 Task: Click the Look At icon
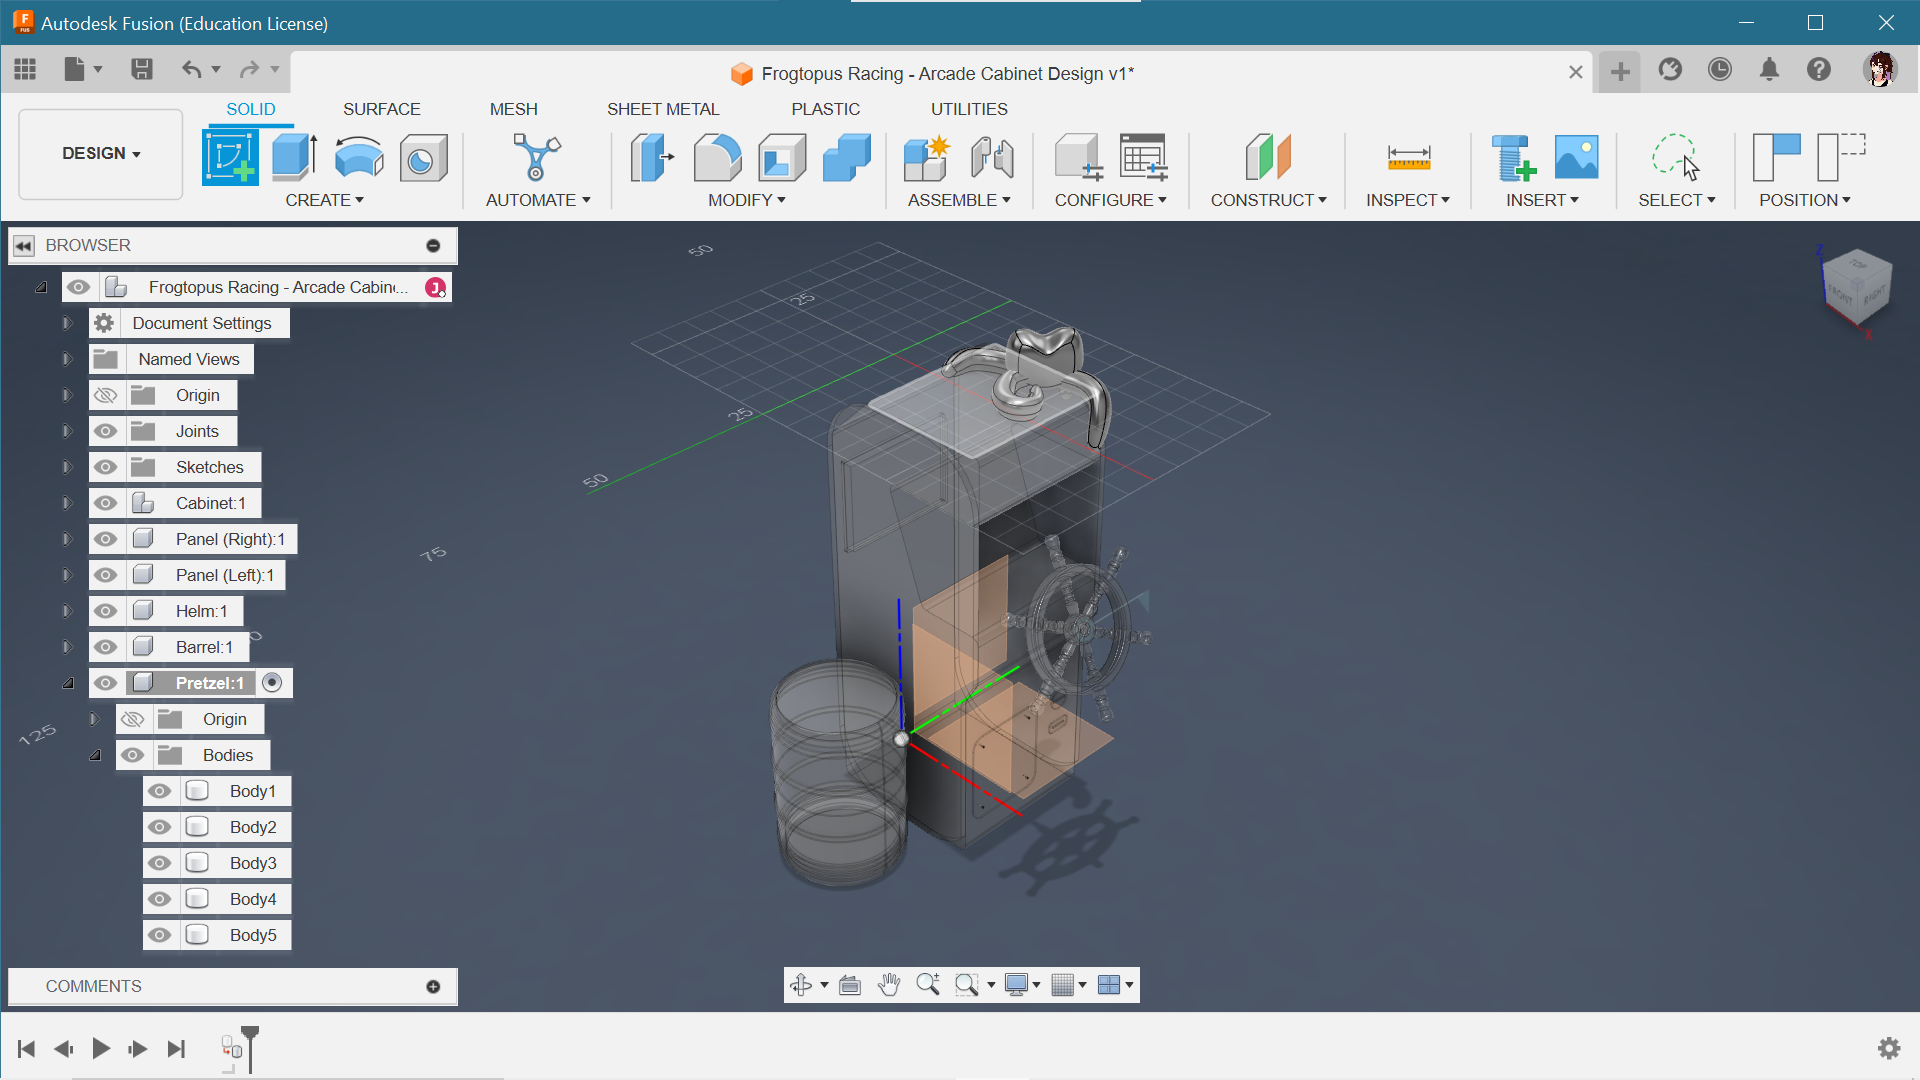[x=850, y=985]
